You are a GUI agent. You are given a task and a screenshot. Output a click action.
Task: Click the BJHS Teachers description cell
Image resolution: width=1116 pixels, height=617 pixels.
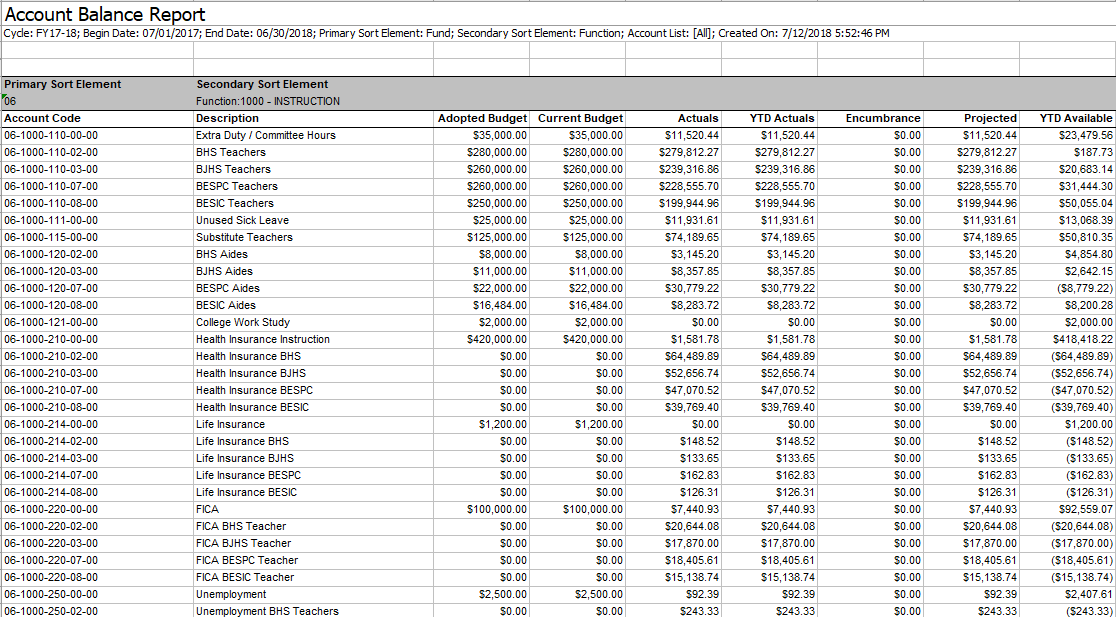point(233,169)
